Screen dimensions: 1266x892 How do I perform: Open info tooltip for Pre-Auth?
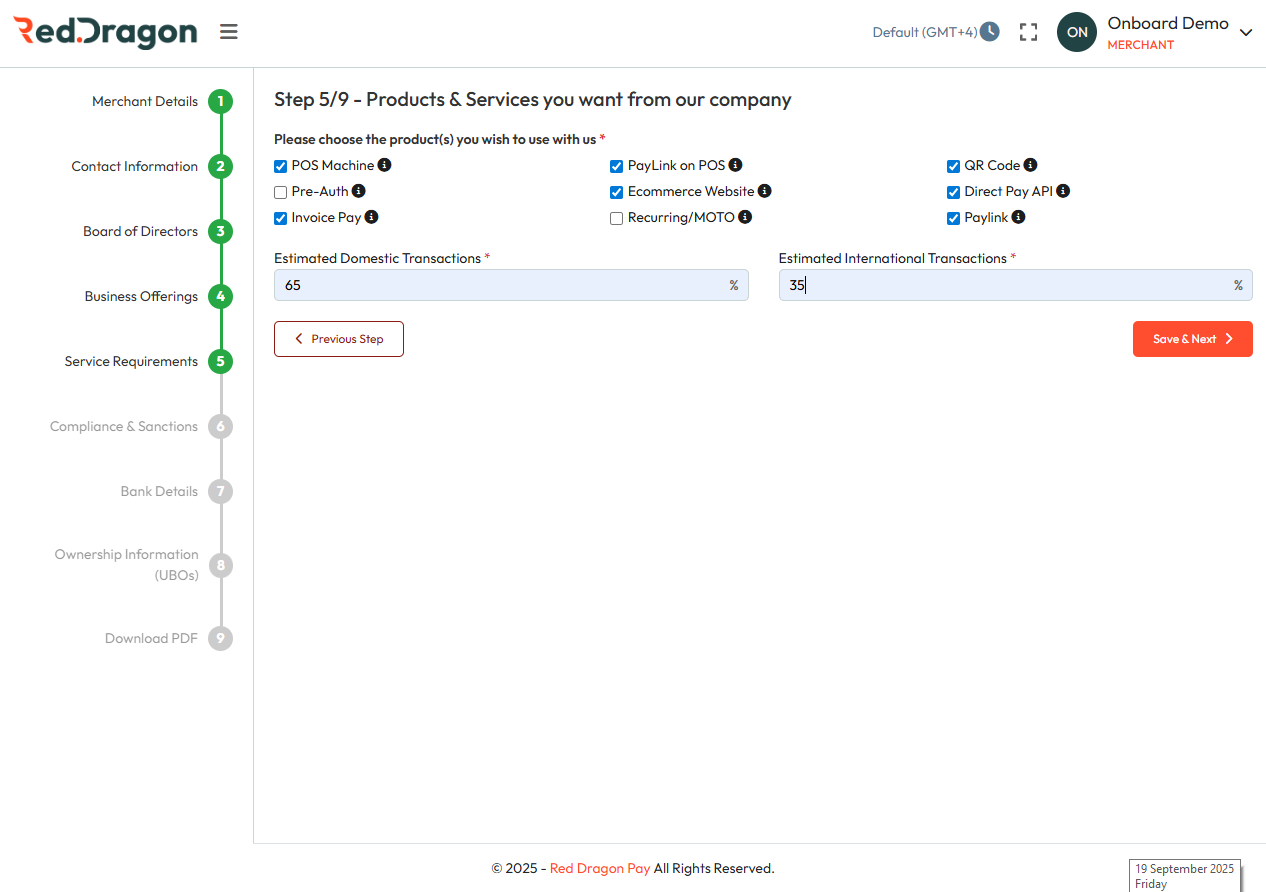(359, 191)
